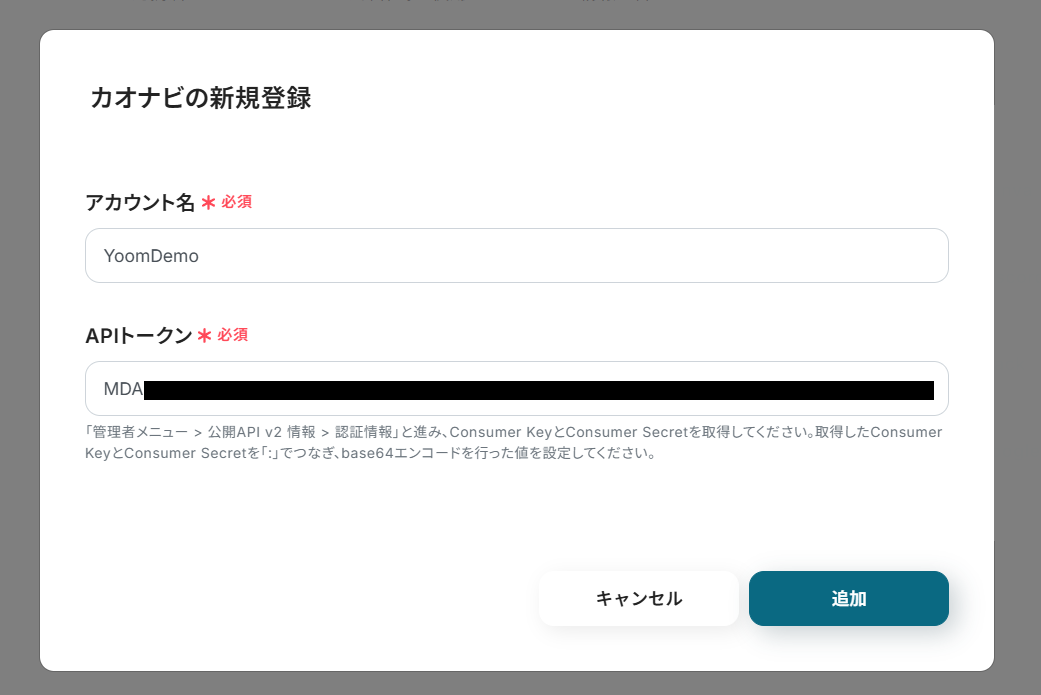Viewport: 1041px width, 695px height.
Task: Click the APIトークン field label
Action: [139, 335]
